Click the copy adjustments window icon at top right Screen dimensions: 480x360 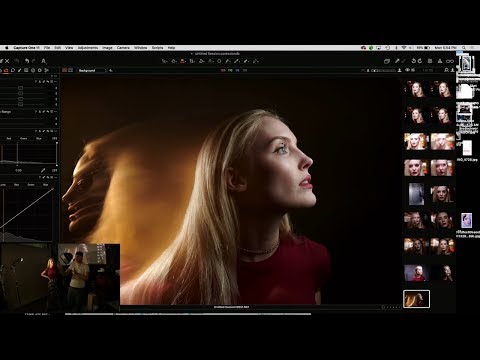(x=387, y=61)
